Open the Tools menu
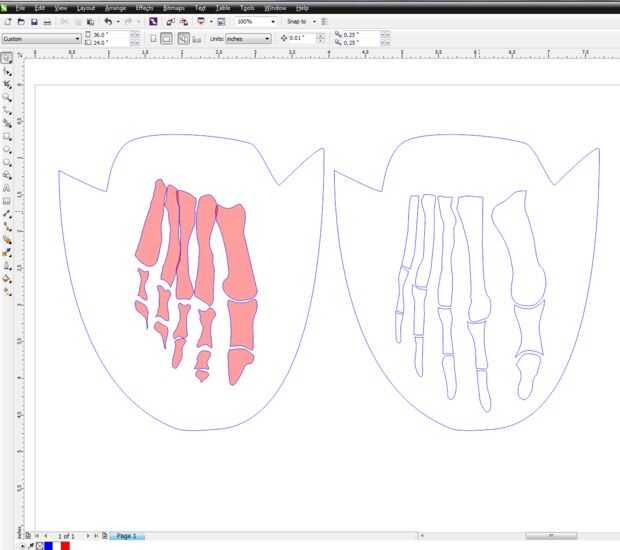The image size is (620, 550). (x=247, y=8)
